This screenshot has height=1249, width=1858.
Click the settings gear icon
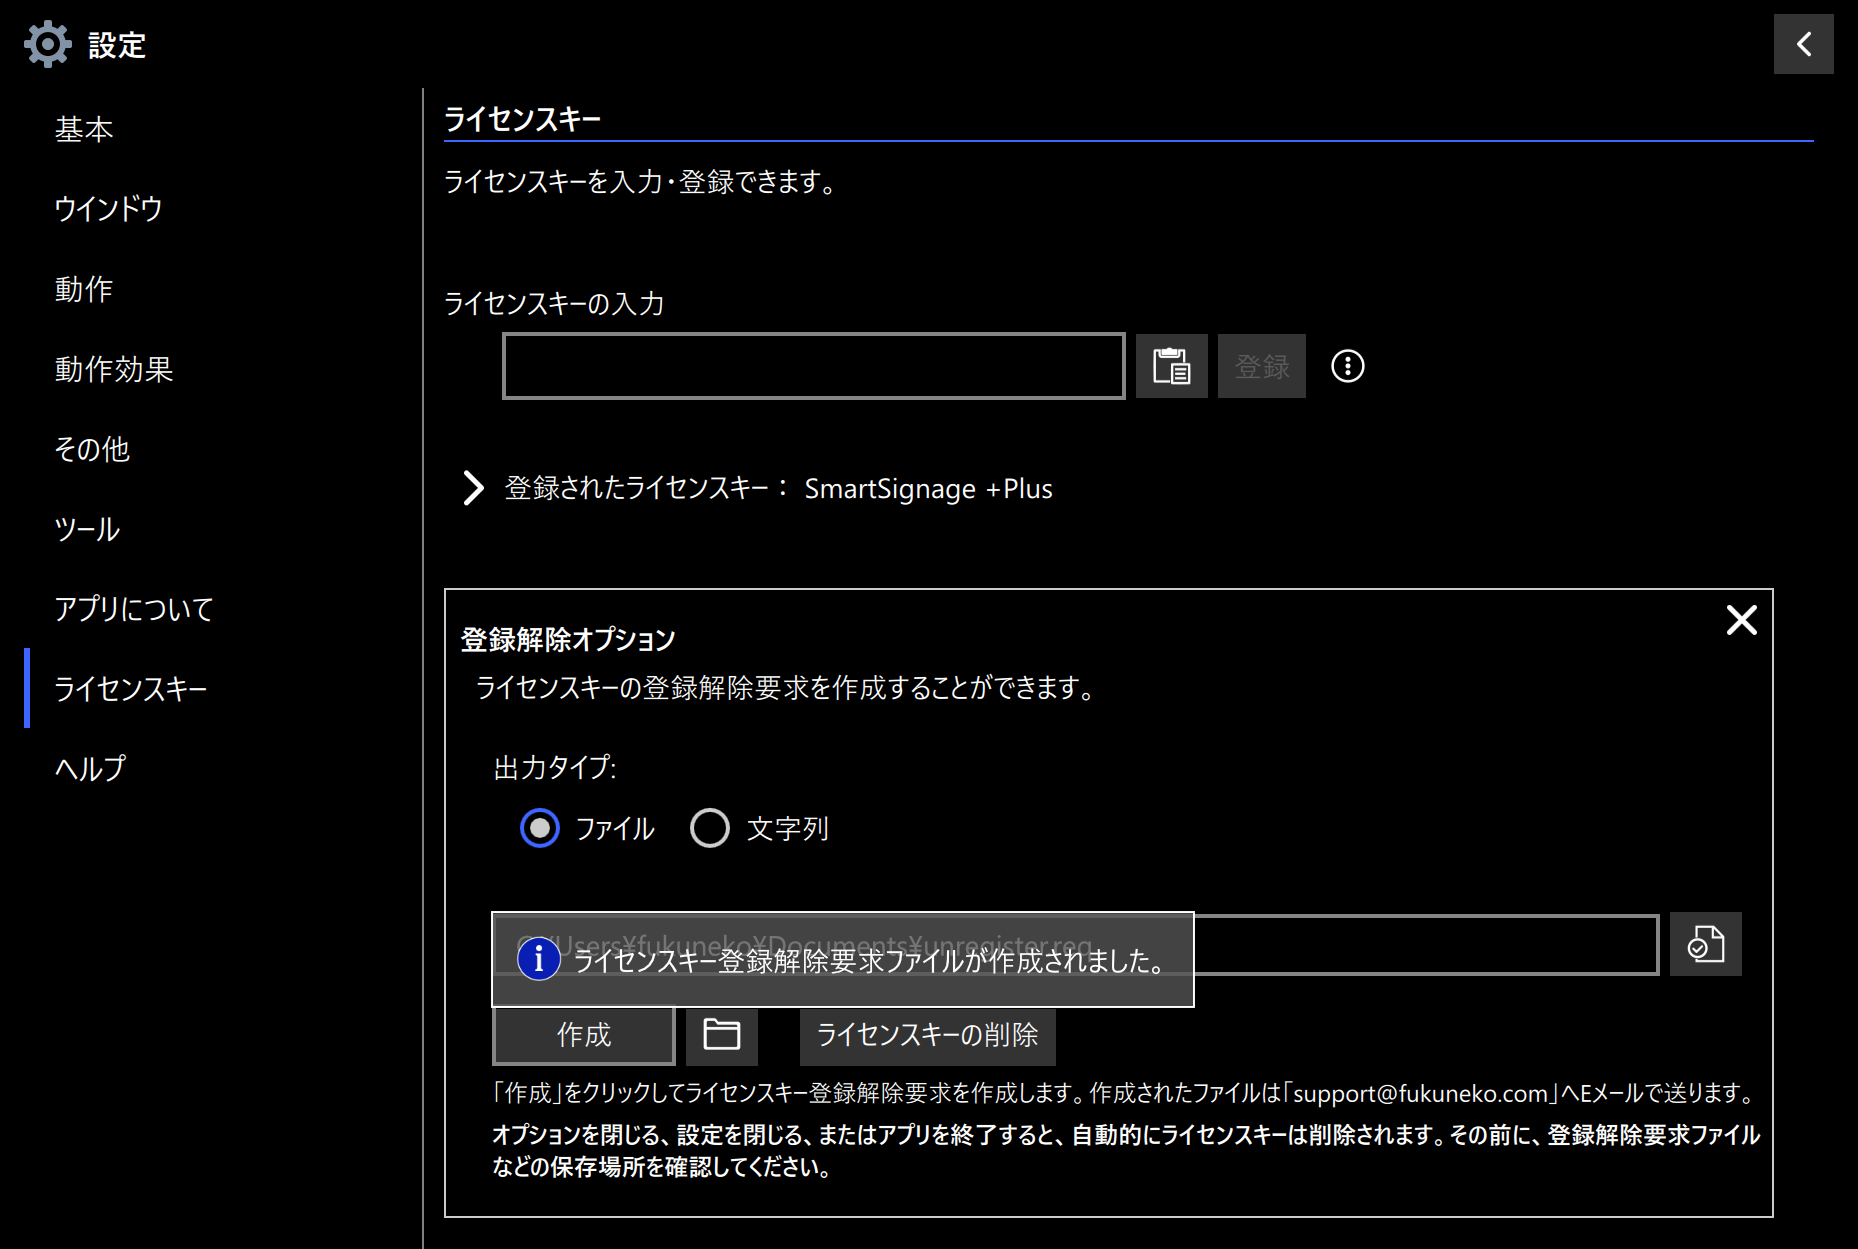(x=47, y=45)
